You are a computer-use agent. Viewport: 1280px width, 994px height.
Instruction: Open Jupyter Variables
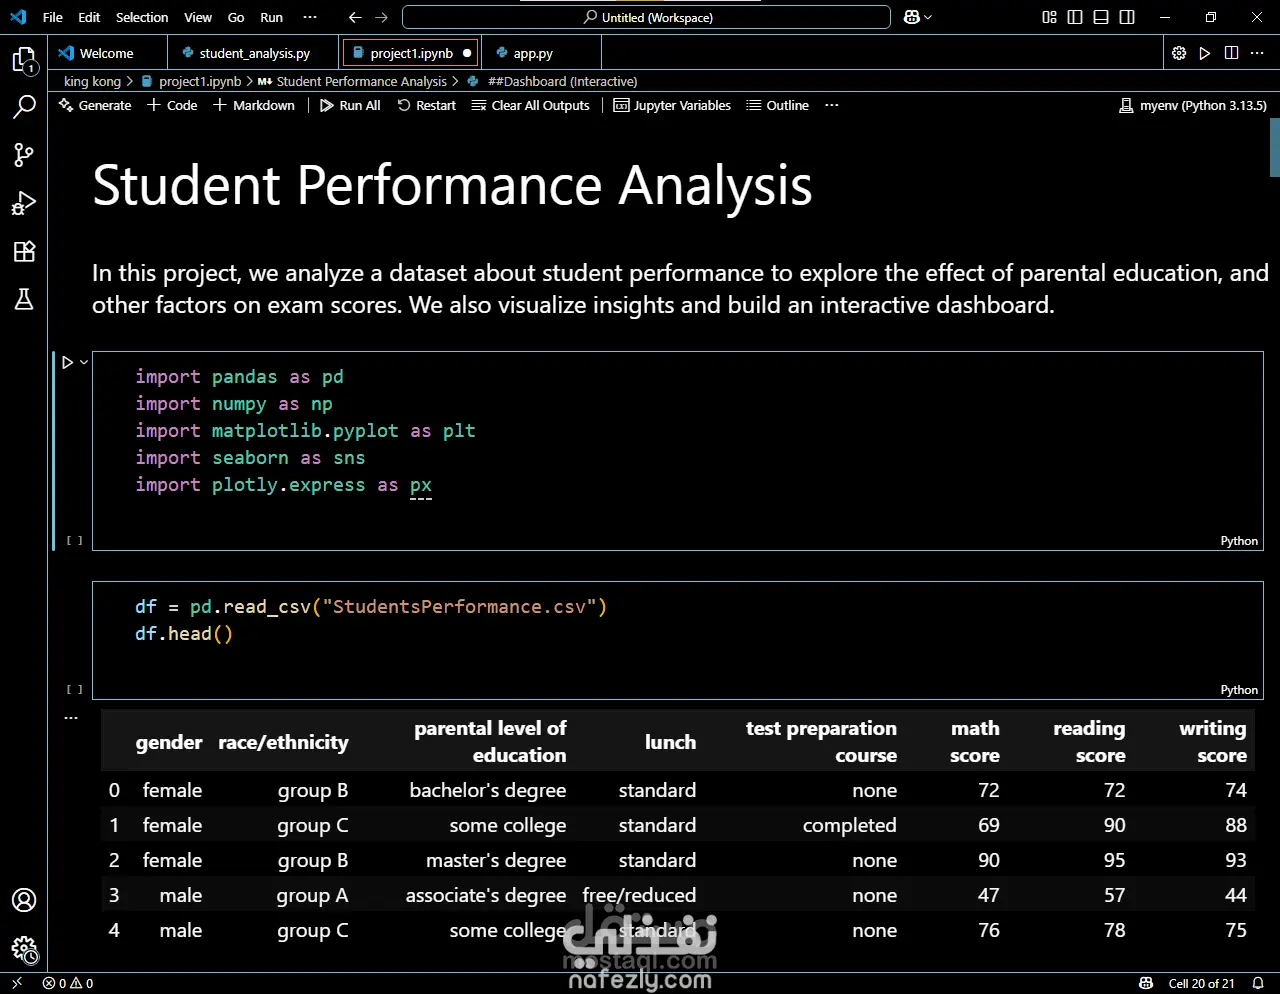click(x=672, y=105)
